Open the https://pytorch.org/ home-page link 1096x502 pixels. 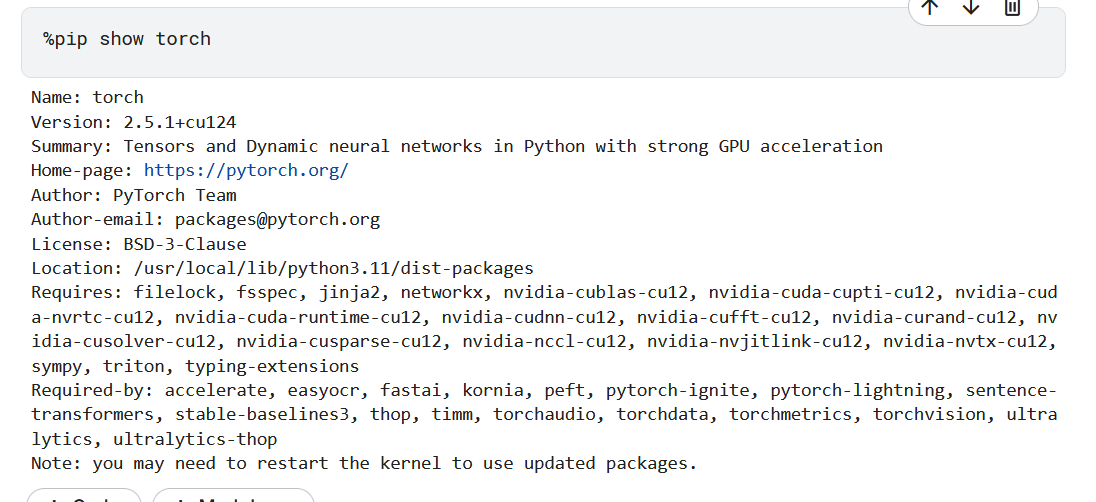[x=246, y=170]
